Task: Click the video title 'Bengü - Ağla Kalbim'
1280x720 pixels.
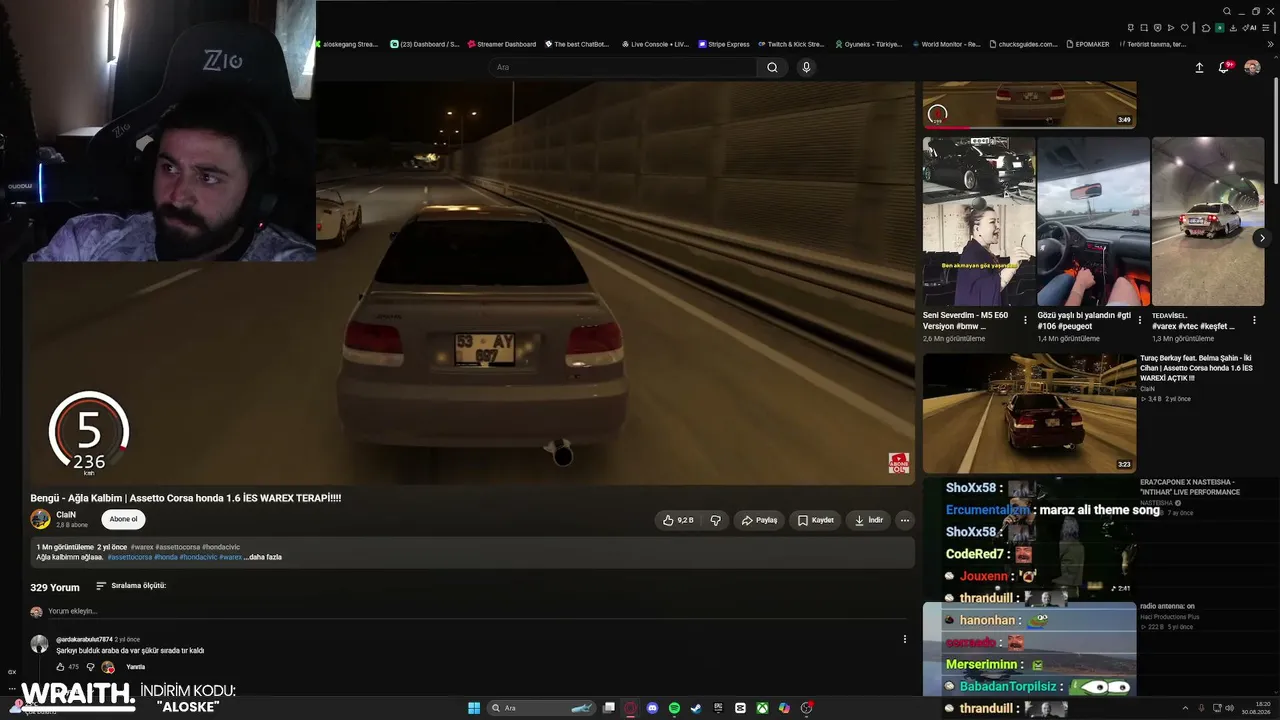Action: 186,498
